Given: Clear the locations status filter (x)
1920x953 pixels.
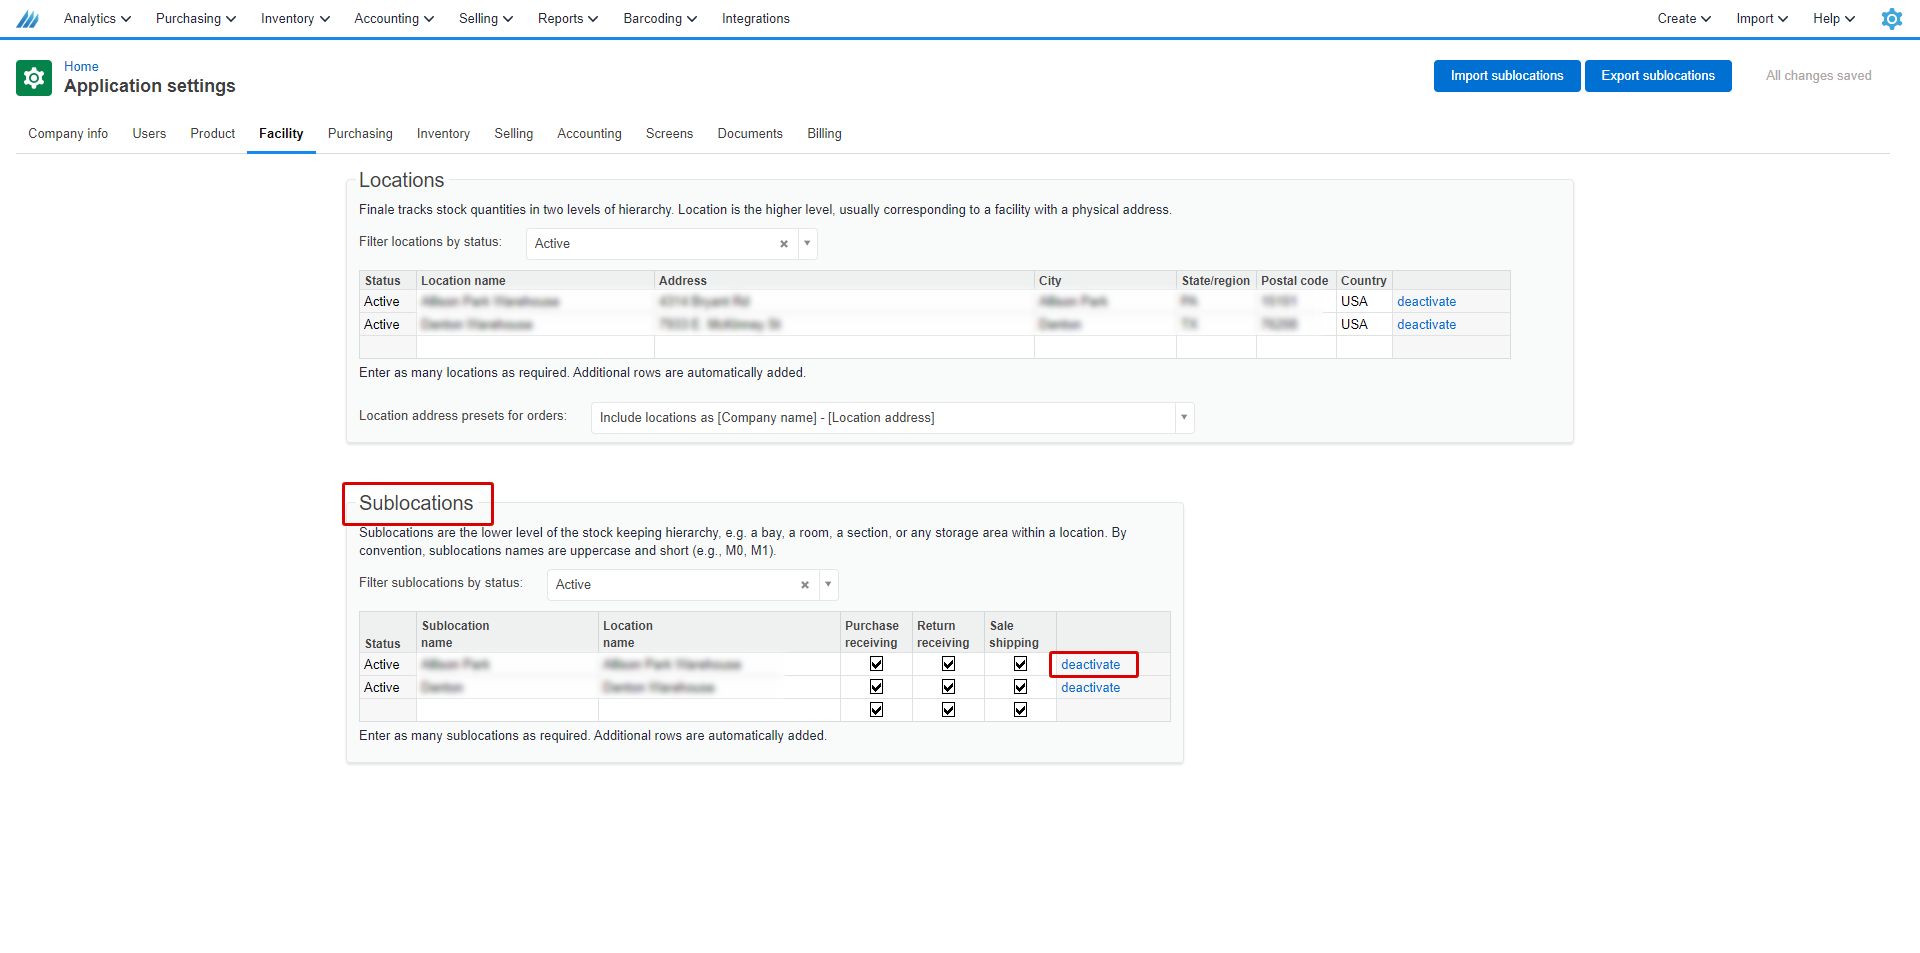Looking at the screenshot, I should click(x=784, y=244).
